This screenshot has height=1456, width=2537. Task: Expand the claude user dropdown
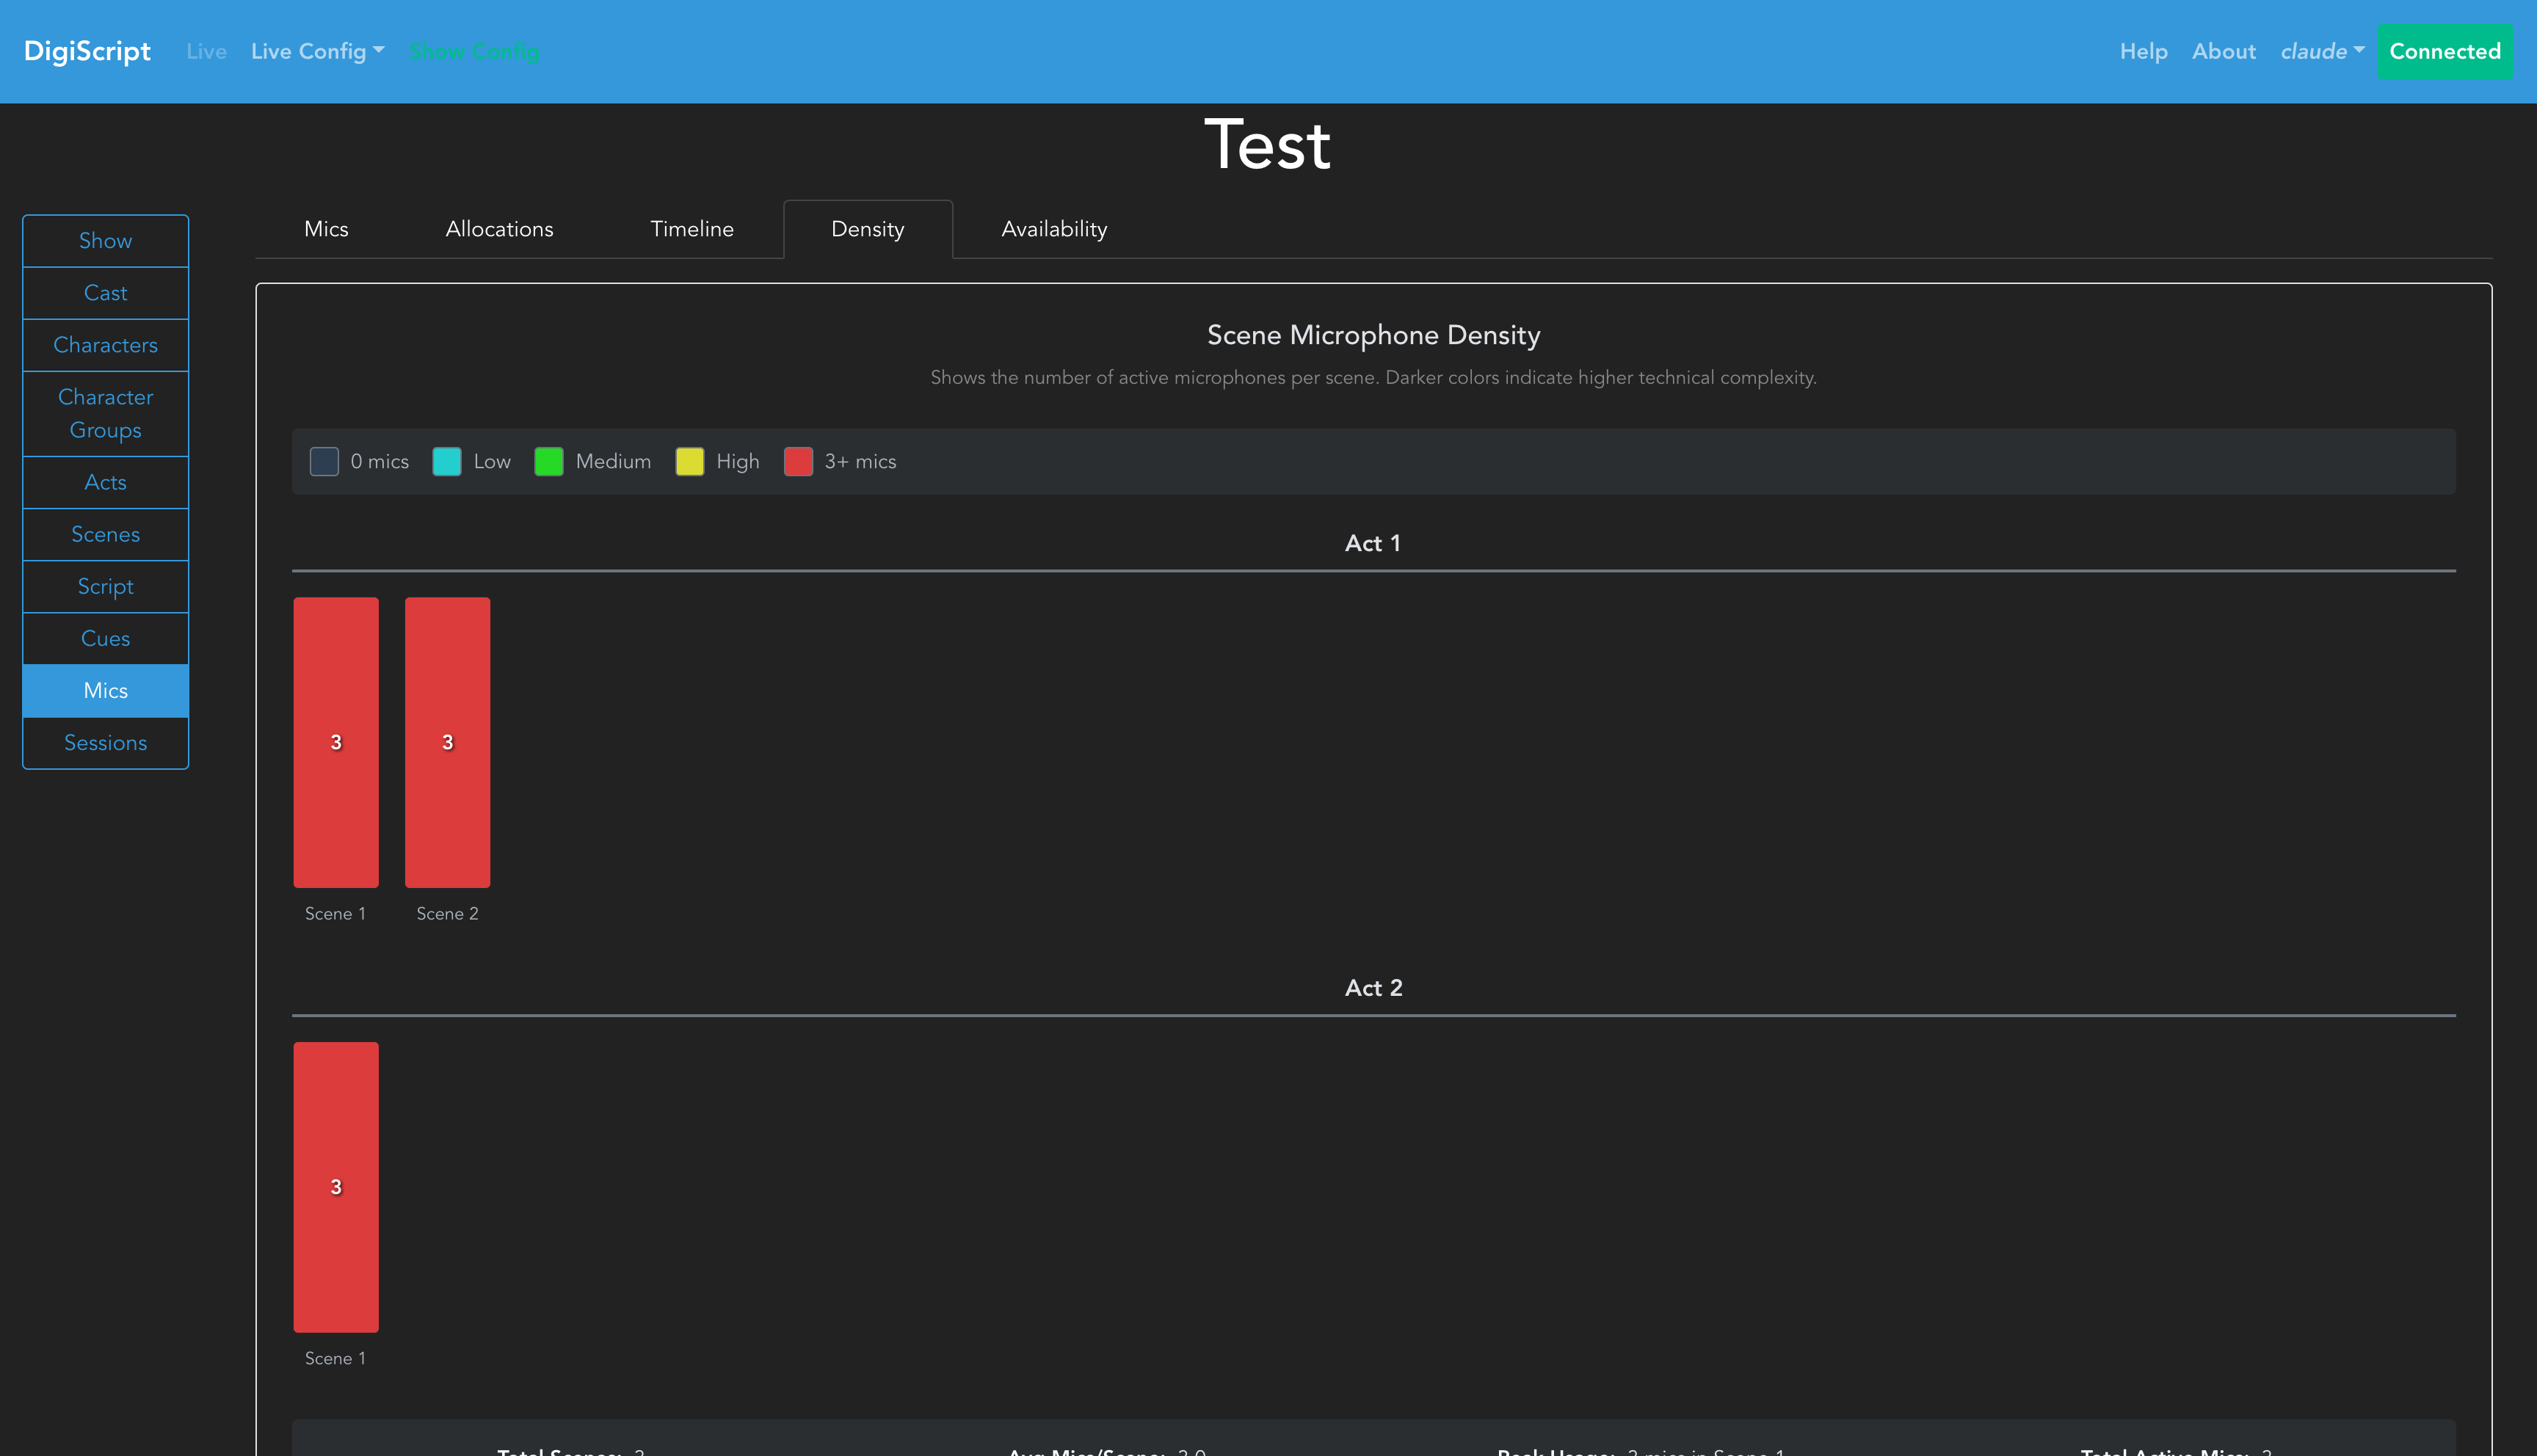2321,51
